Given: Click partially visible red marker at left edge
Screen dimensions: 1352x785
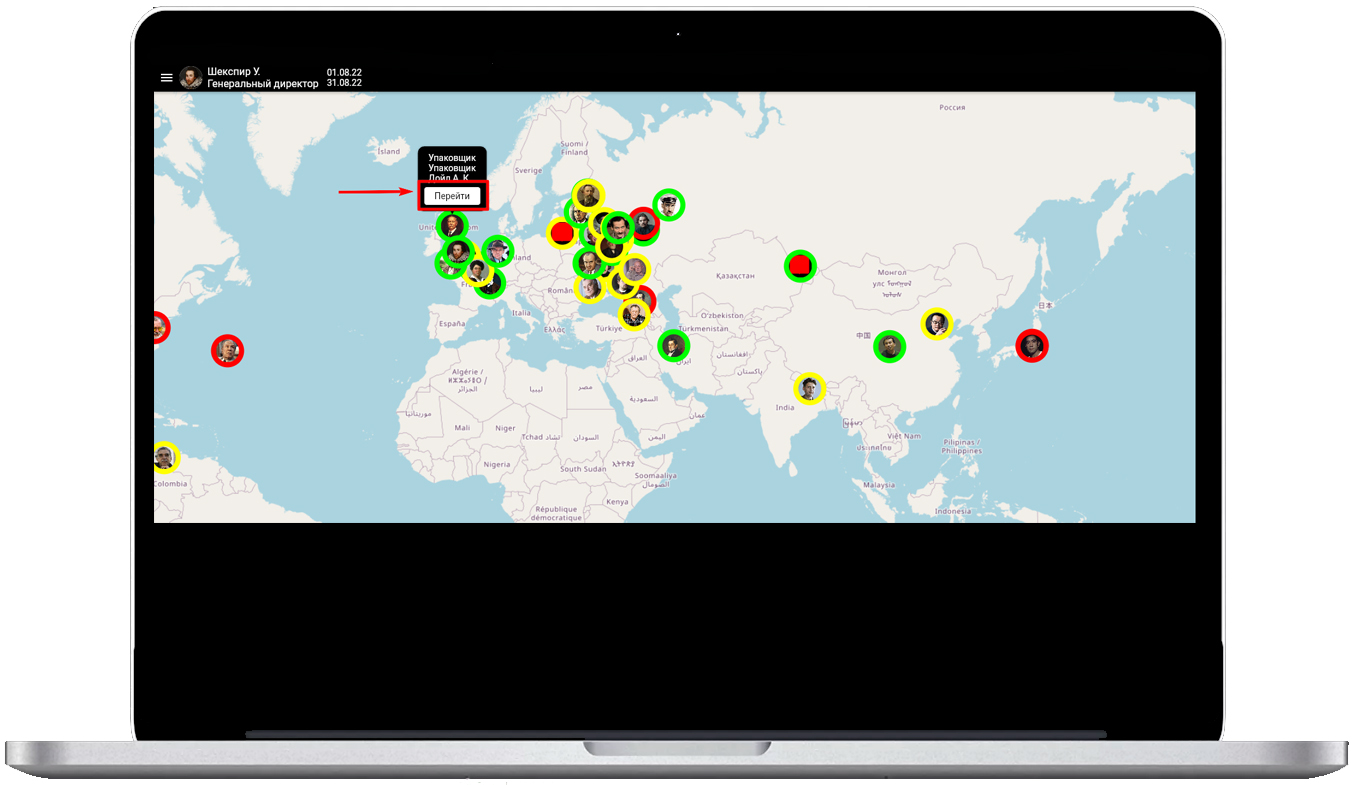Looking at the screenshot, I should coord(158,327).
